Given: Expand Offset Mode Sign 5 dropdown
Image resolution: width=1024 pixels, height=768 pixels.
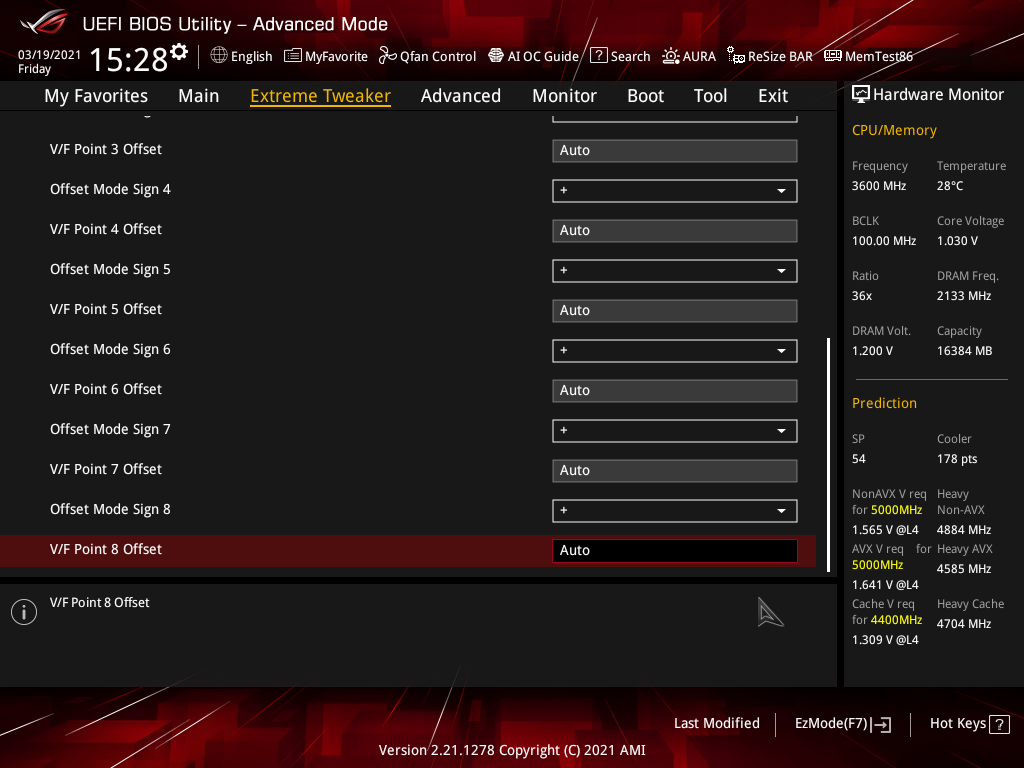Looking at the screenshot, I should [675, 270].
